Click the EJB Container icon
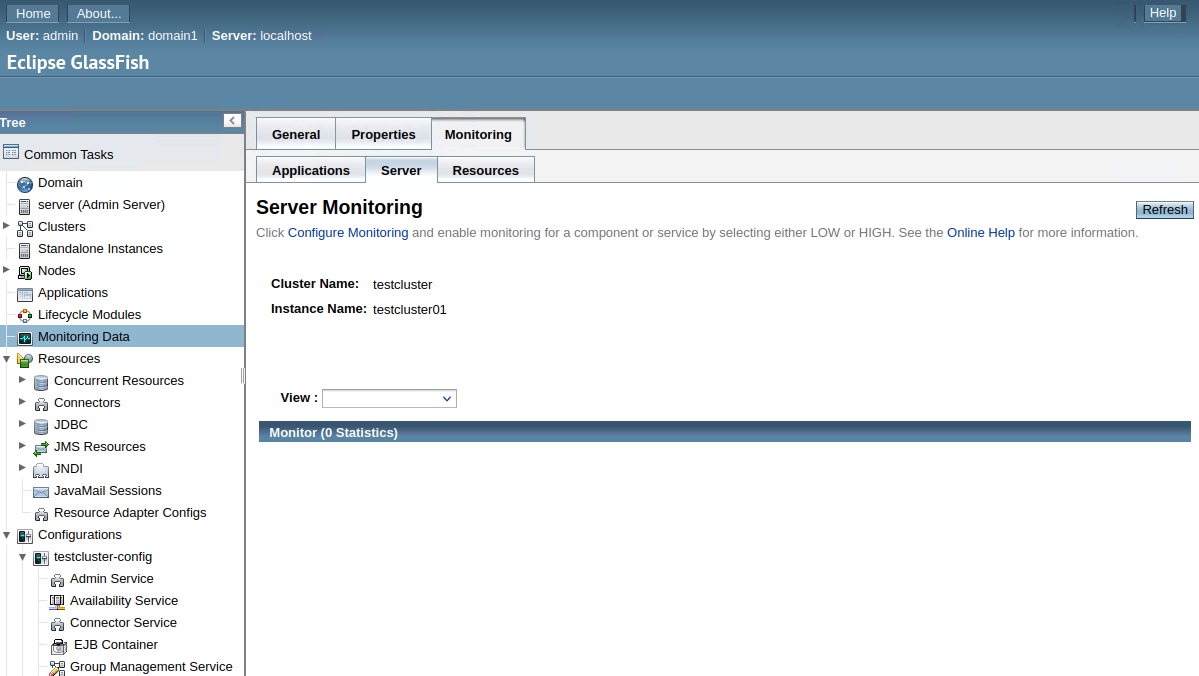Screen dimensions: 1199x676 coord(59,647)
